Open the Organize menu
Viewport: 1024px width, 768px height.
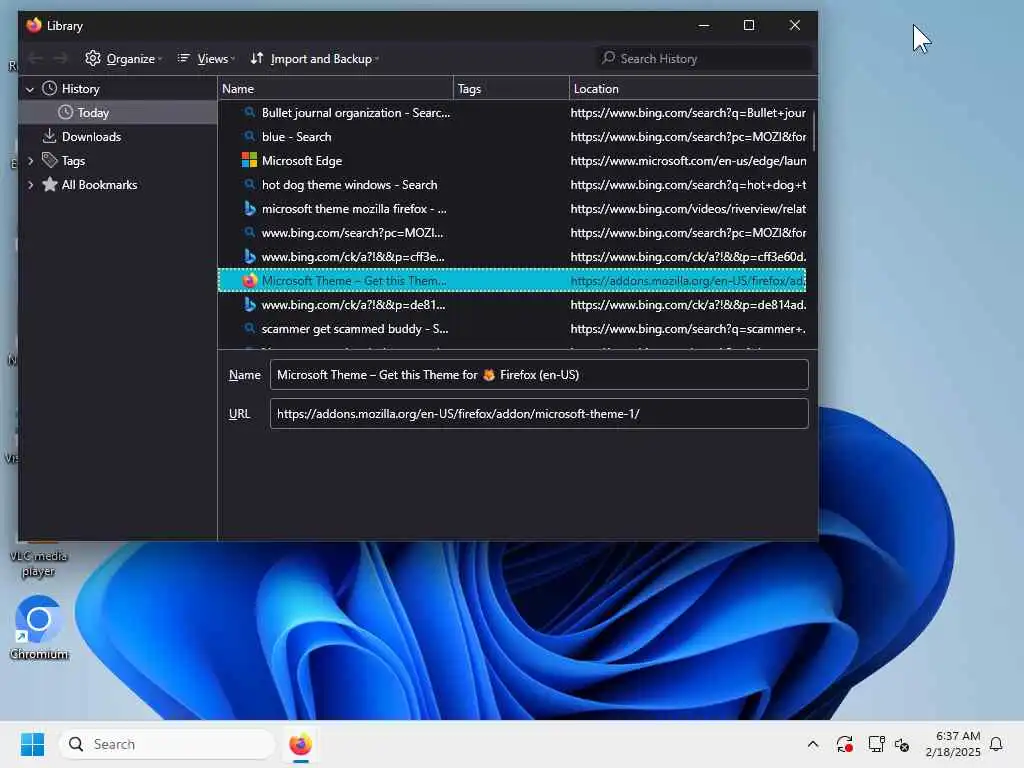pos(123,59)
